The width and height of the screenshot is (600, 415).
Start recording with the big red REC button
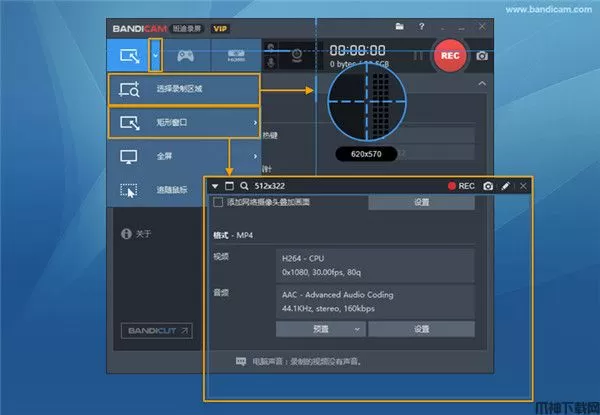pos(450,56)
